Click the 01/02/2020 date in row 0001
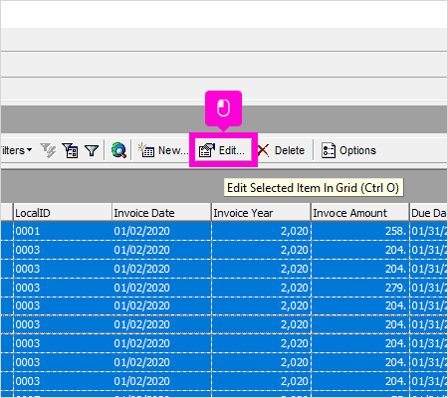Image resolution: width=448 pixels, height=398 pixels. pos(162,231)
